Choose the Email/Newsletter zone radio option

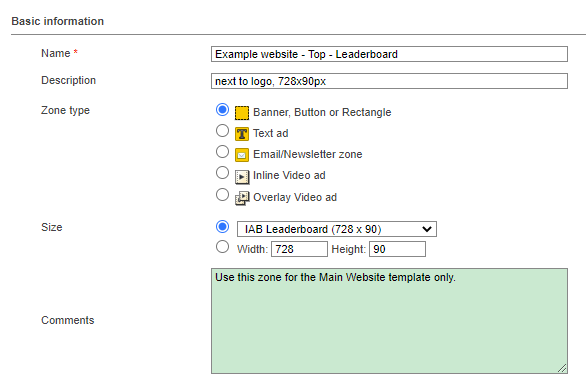tap(222, 152)
